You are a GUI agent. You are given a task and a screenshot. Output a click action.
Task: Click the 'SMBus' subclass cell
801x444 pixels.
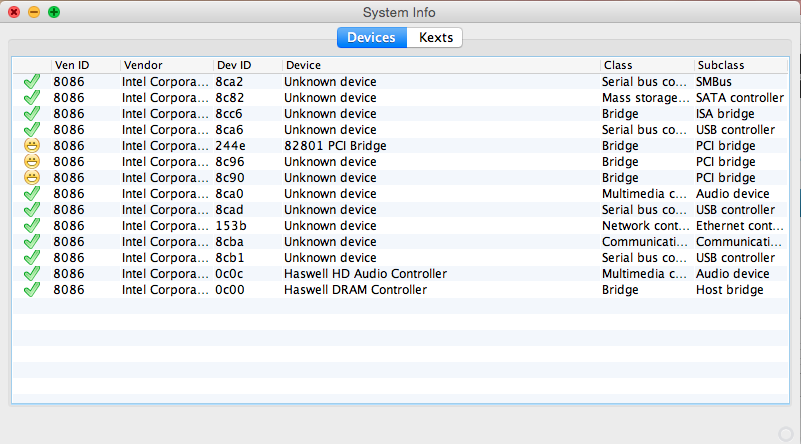click(x=714, y=82)
